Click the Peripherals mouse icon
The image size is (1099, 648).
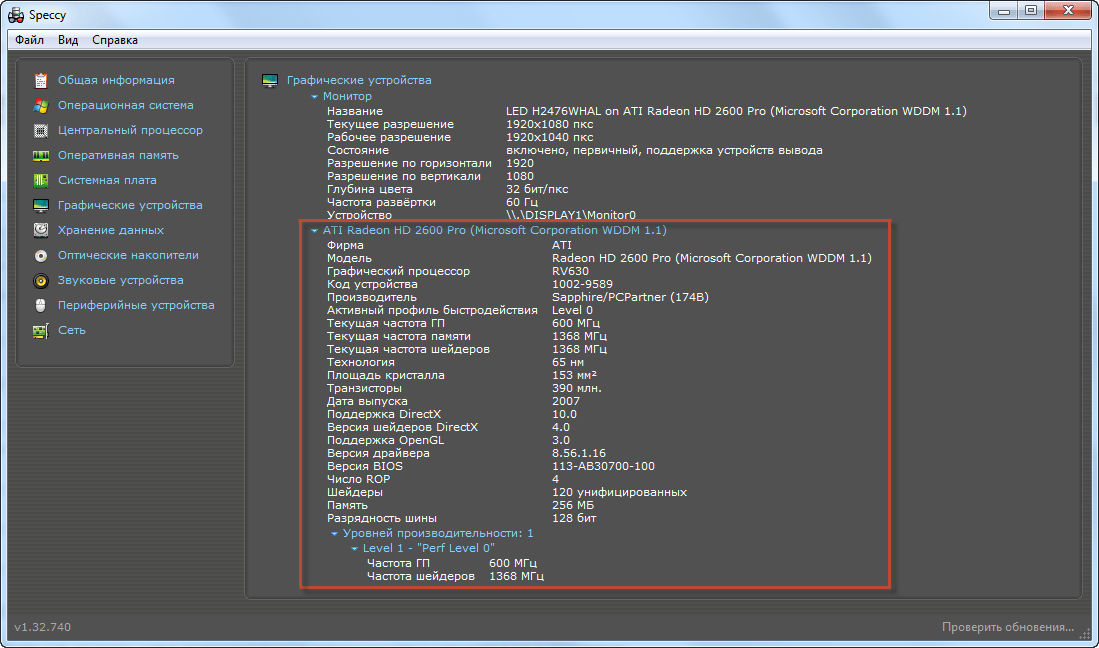(41, 305)
